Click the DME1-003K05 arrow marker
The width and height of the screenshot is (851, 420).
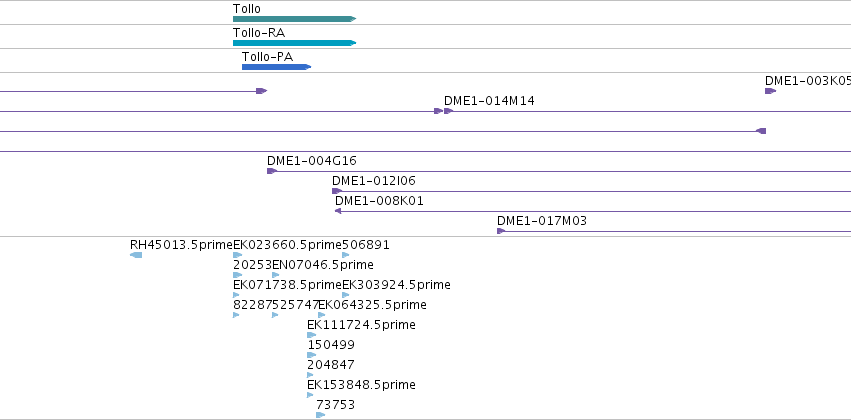770,91
